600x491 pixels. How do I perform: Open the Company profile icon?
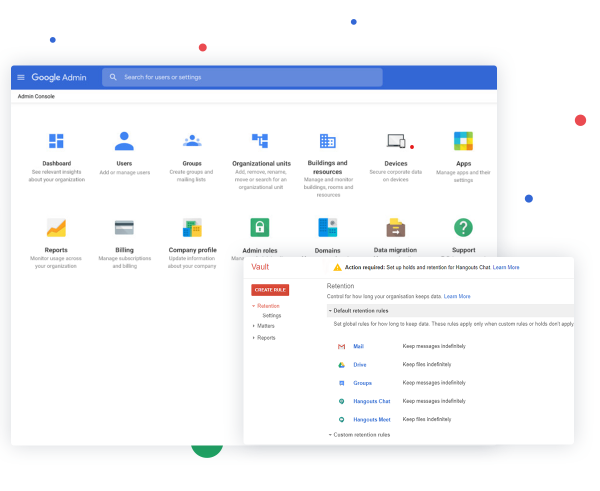[192, 228]
